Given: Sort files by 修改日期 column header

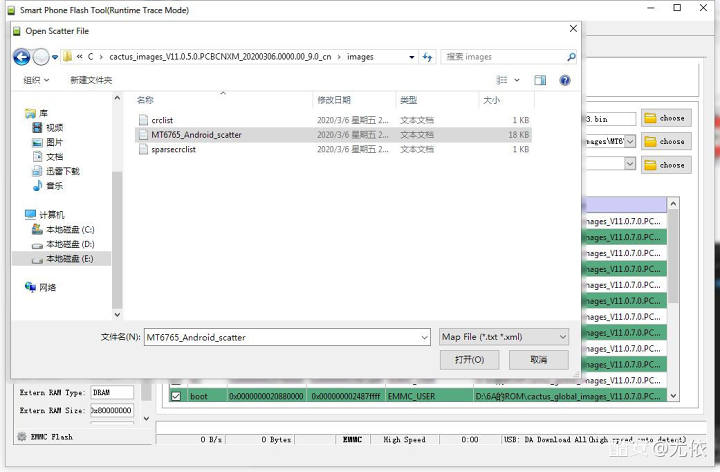Looking at the screenshot, I should click(334, 100).
